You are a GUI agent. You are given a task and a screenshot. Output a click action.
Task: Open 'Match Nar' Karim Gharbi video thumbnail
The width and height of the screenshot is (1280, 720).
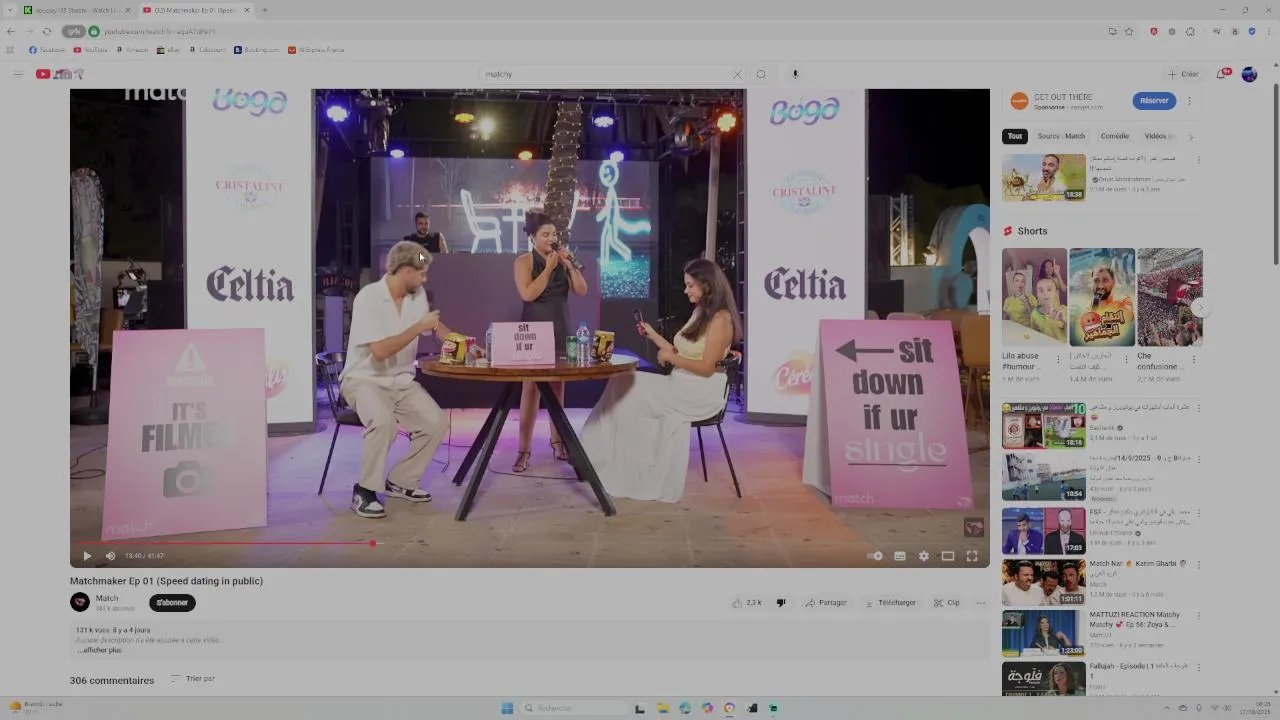click(x=1043, y=582)
